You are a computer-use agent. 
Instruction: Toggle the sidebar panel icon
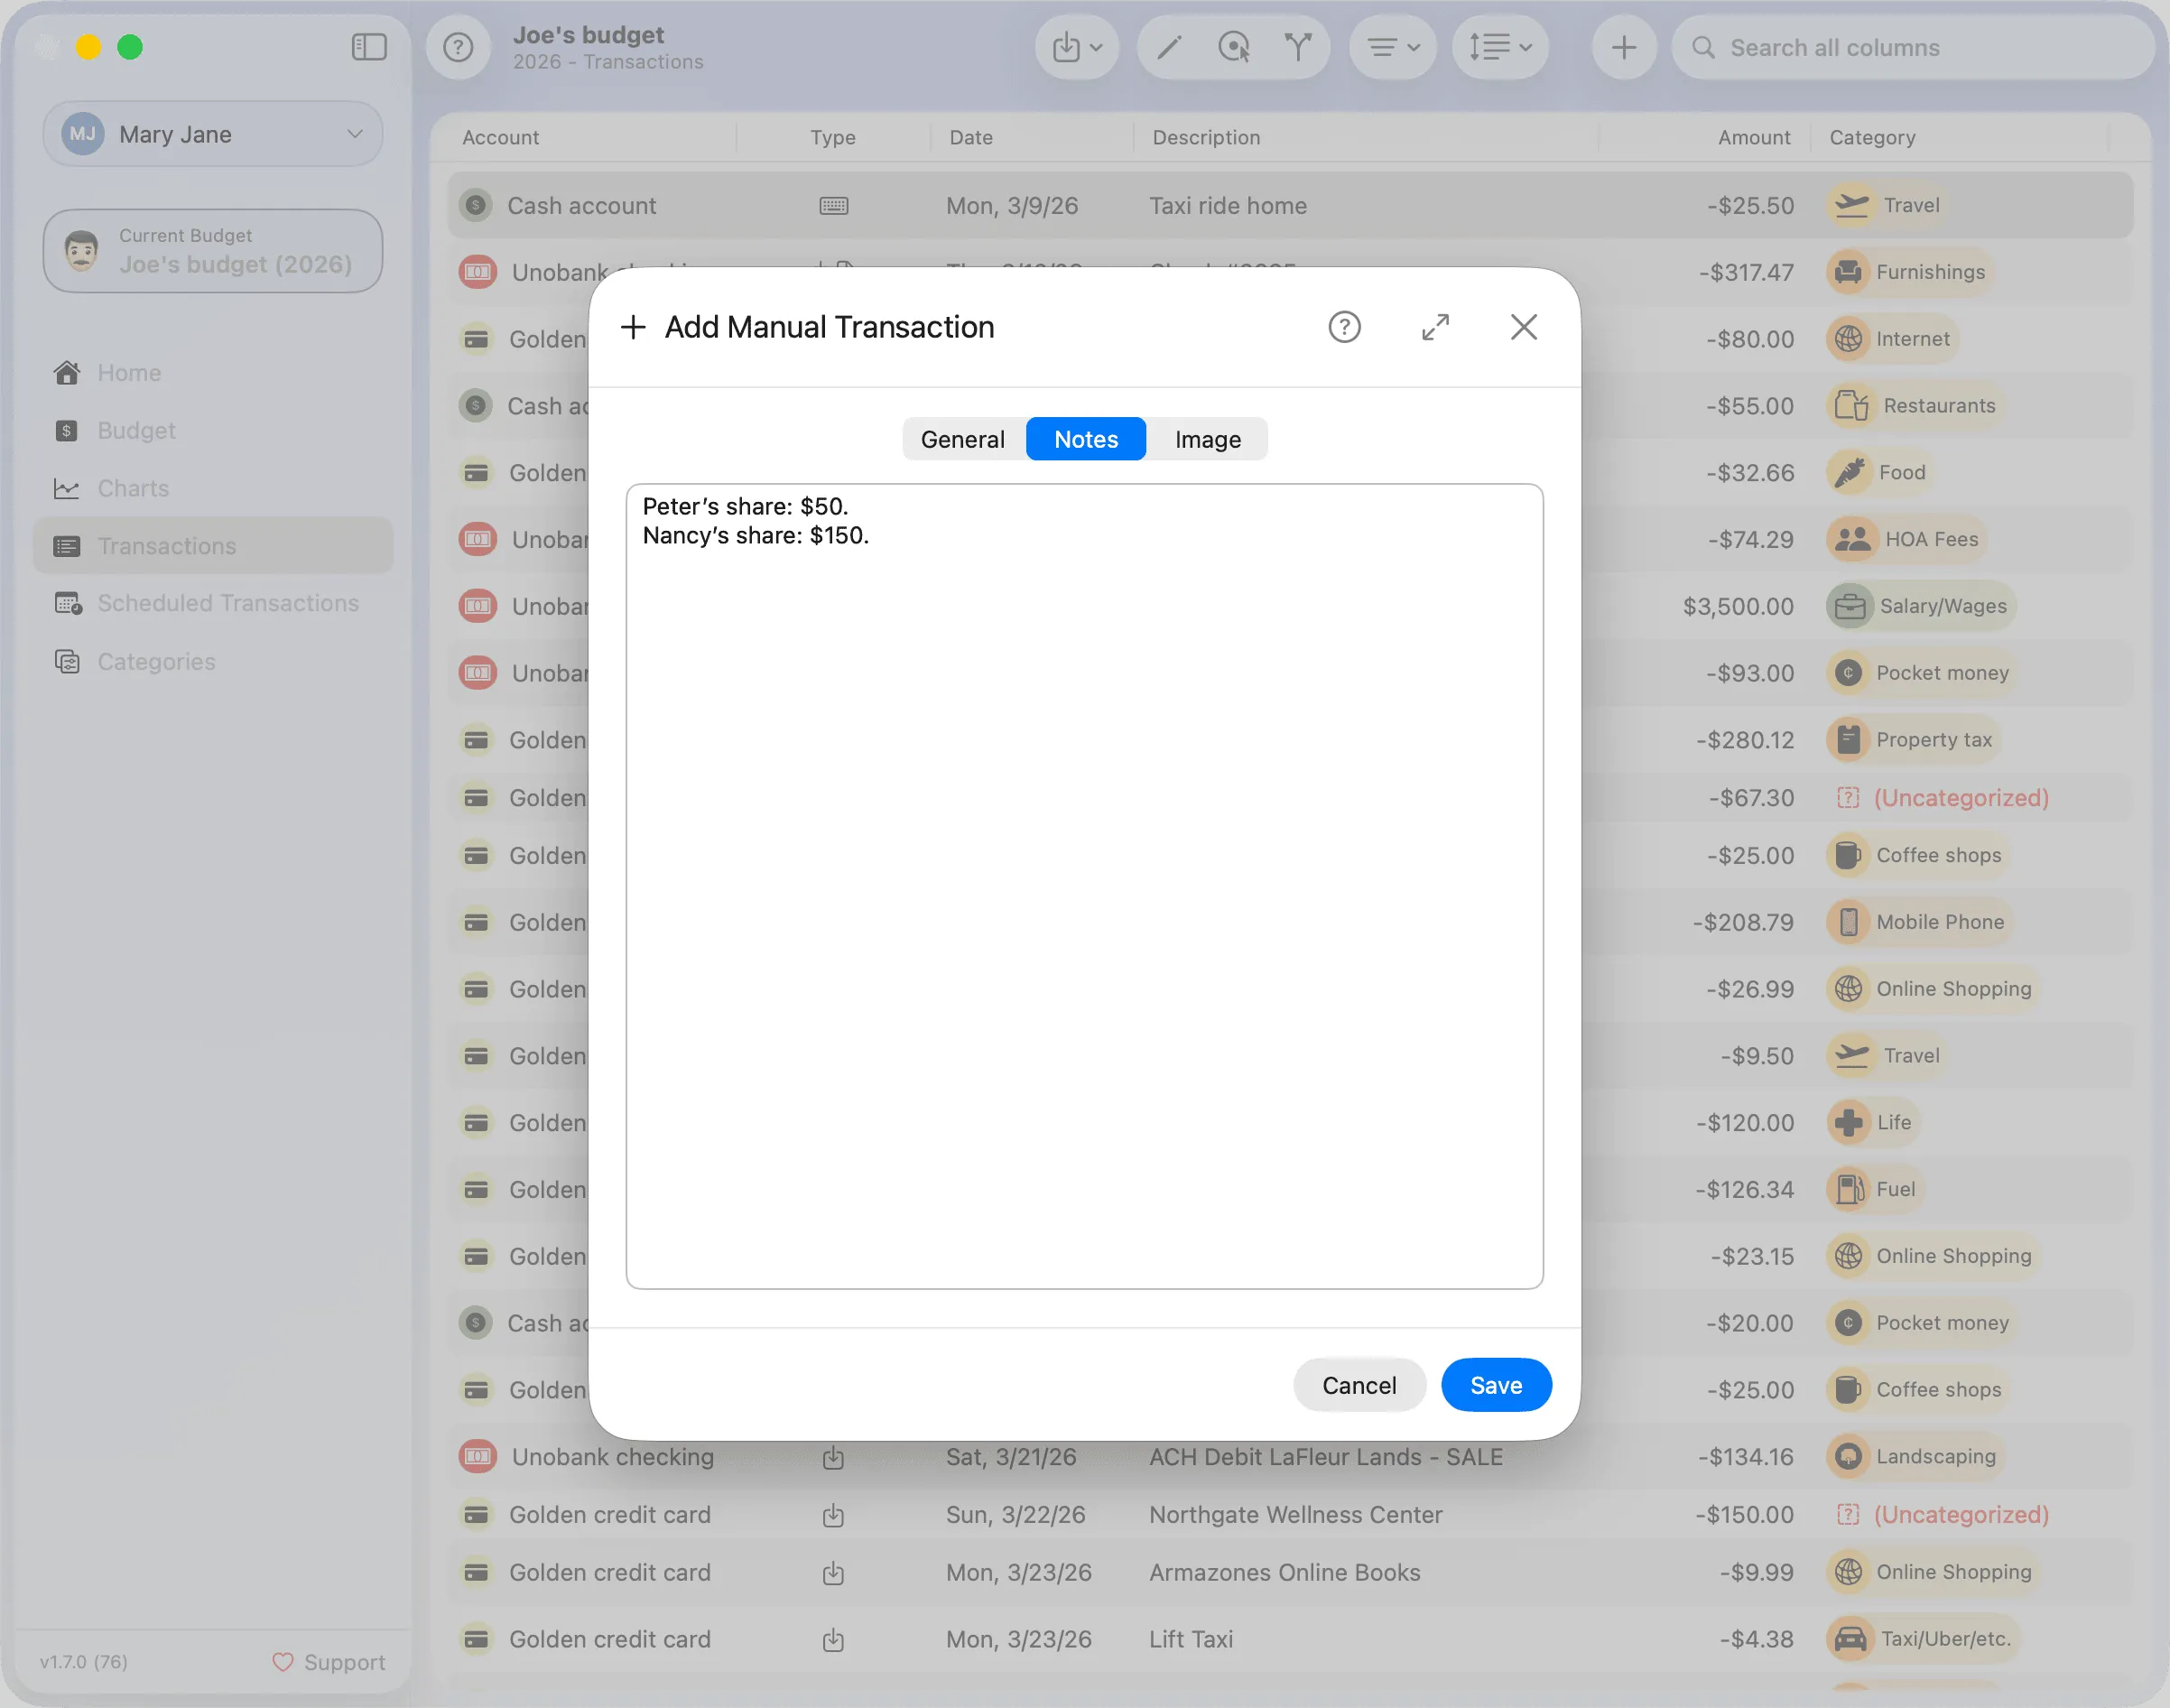(369, 47)
